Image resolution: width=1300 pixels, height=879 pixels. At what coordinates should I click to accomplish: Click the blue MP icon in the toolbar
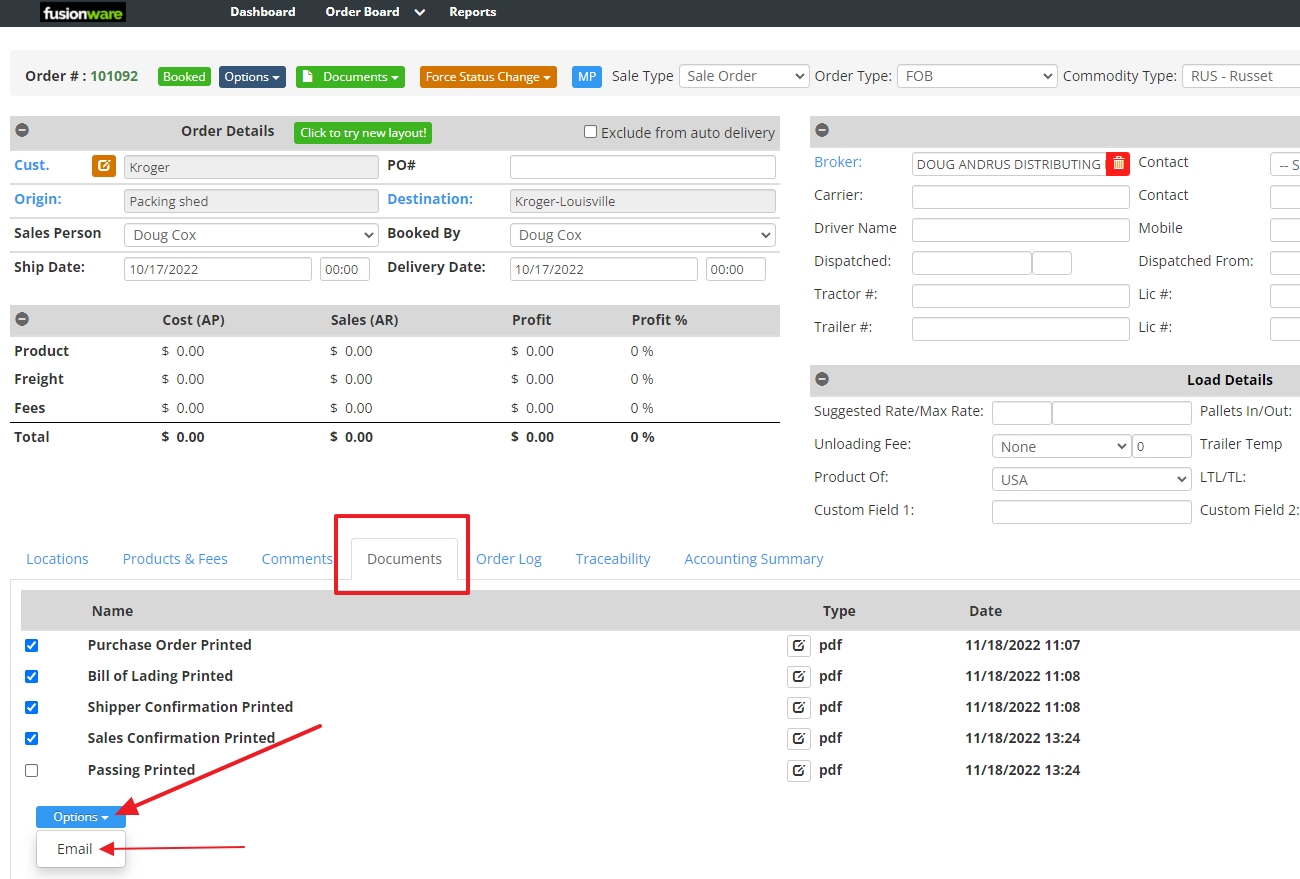[x=588, y=75]
